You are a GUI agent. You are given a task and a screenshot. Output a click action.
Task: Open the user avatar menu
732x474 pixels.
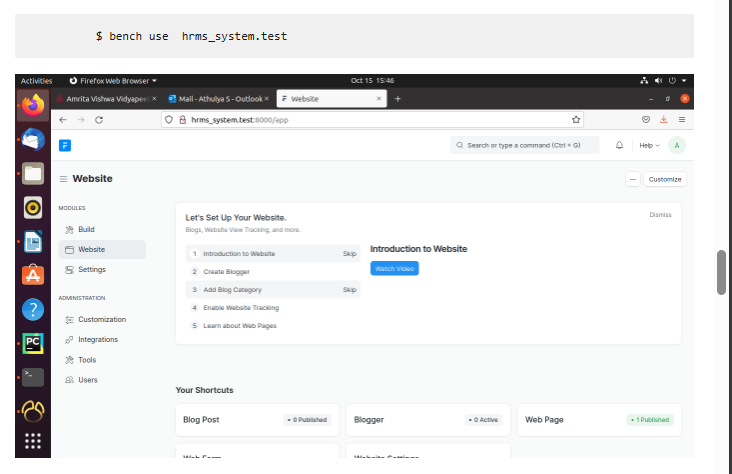677,145
